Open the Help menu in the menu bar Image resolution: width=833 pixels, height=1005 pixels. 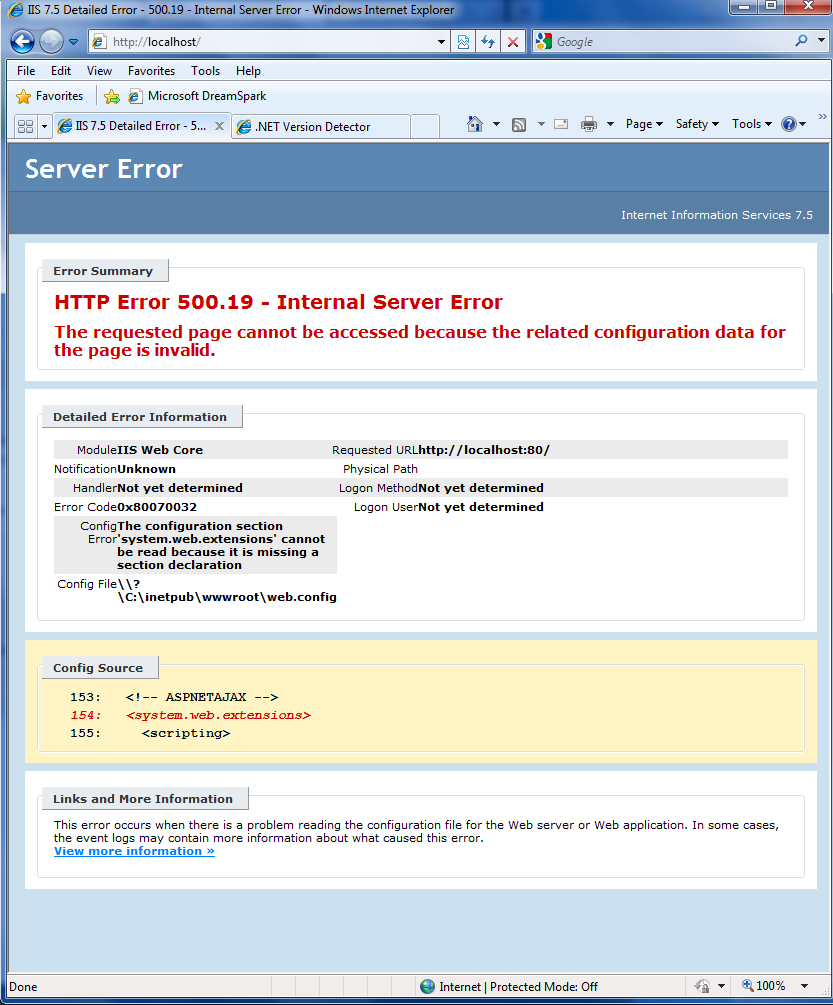(x=248, y=71)
